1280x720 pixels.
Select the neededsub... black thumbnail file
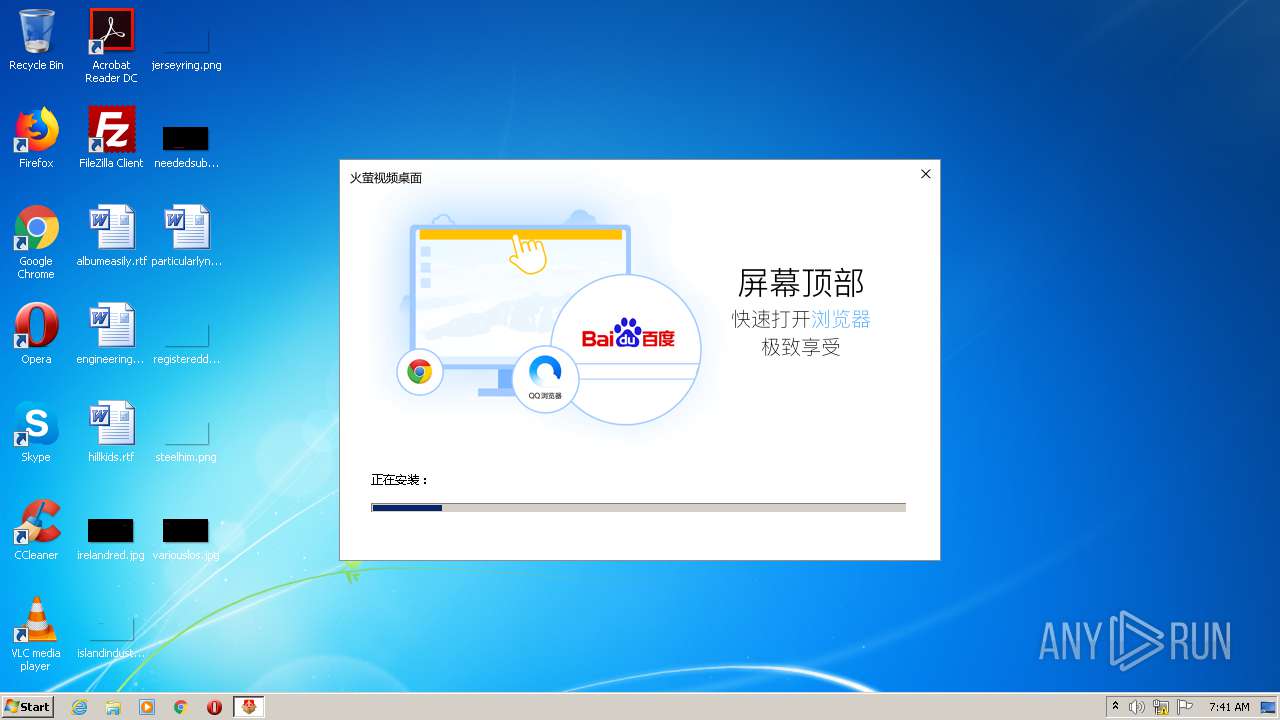click(x=186, y=146)
